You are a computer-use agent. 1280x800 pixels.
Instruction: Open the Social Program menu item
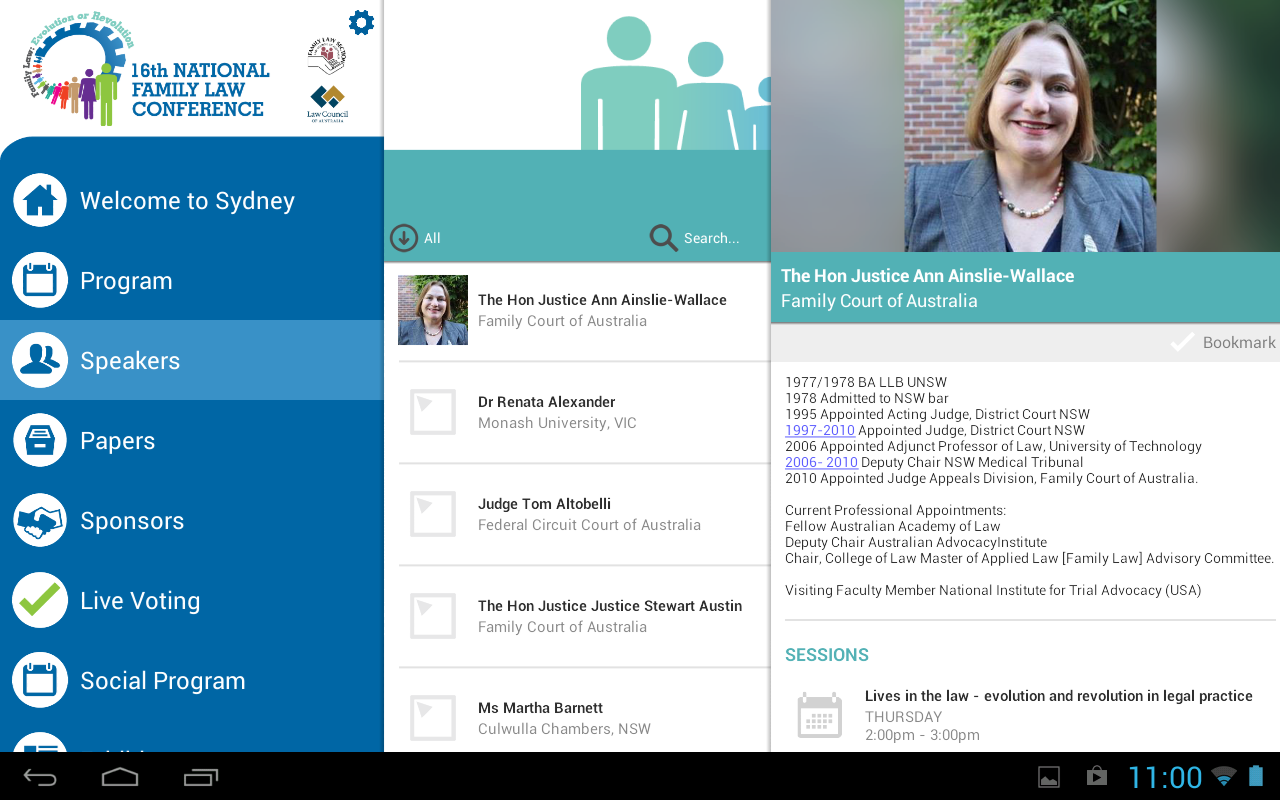click(192, 680)
